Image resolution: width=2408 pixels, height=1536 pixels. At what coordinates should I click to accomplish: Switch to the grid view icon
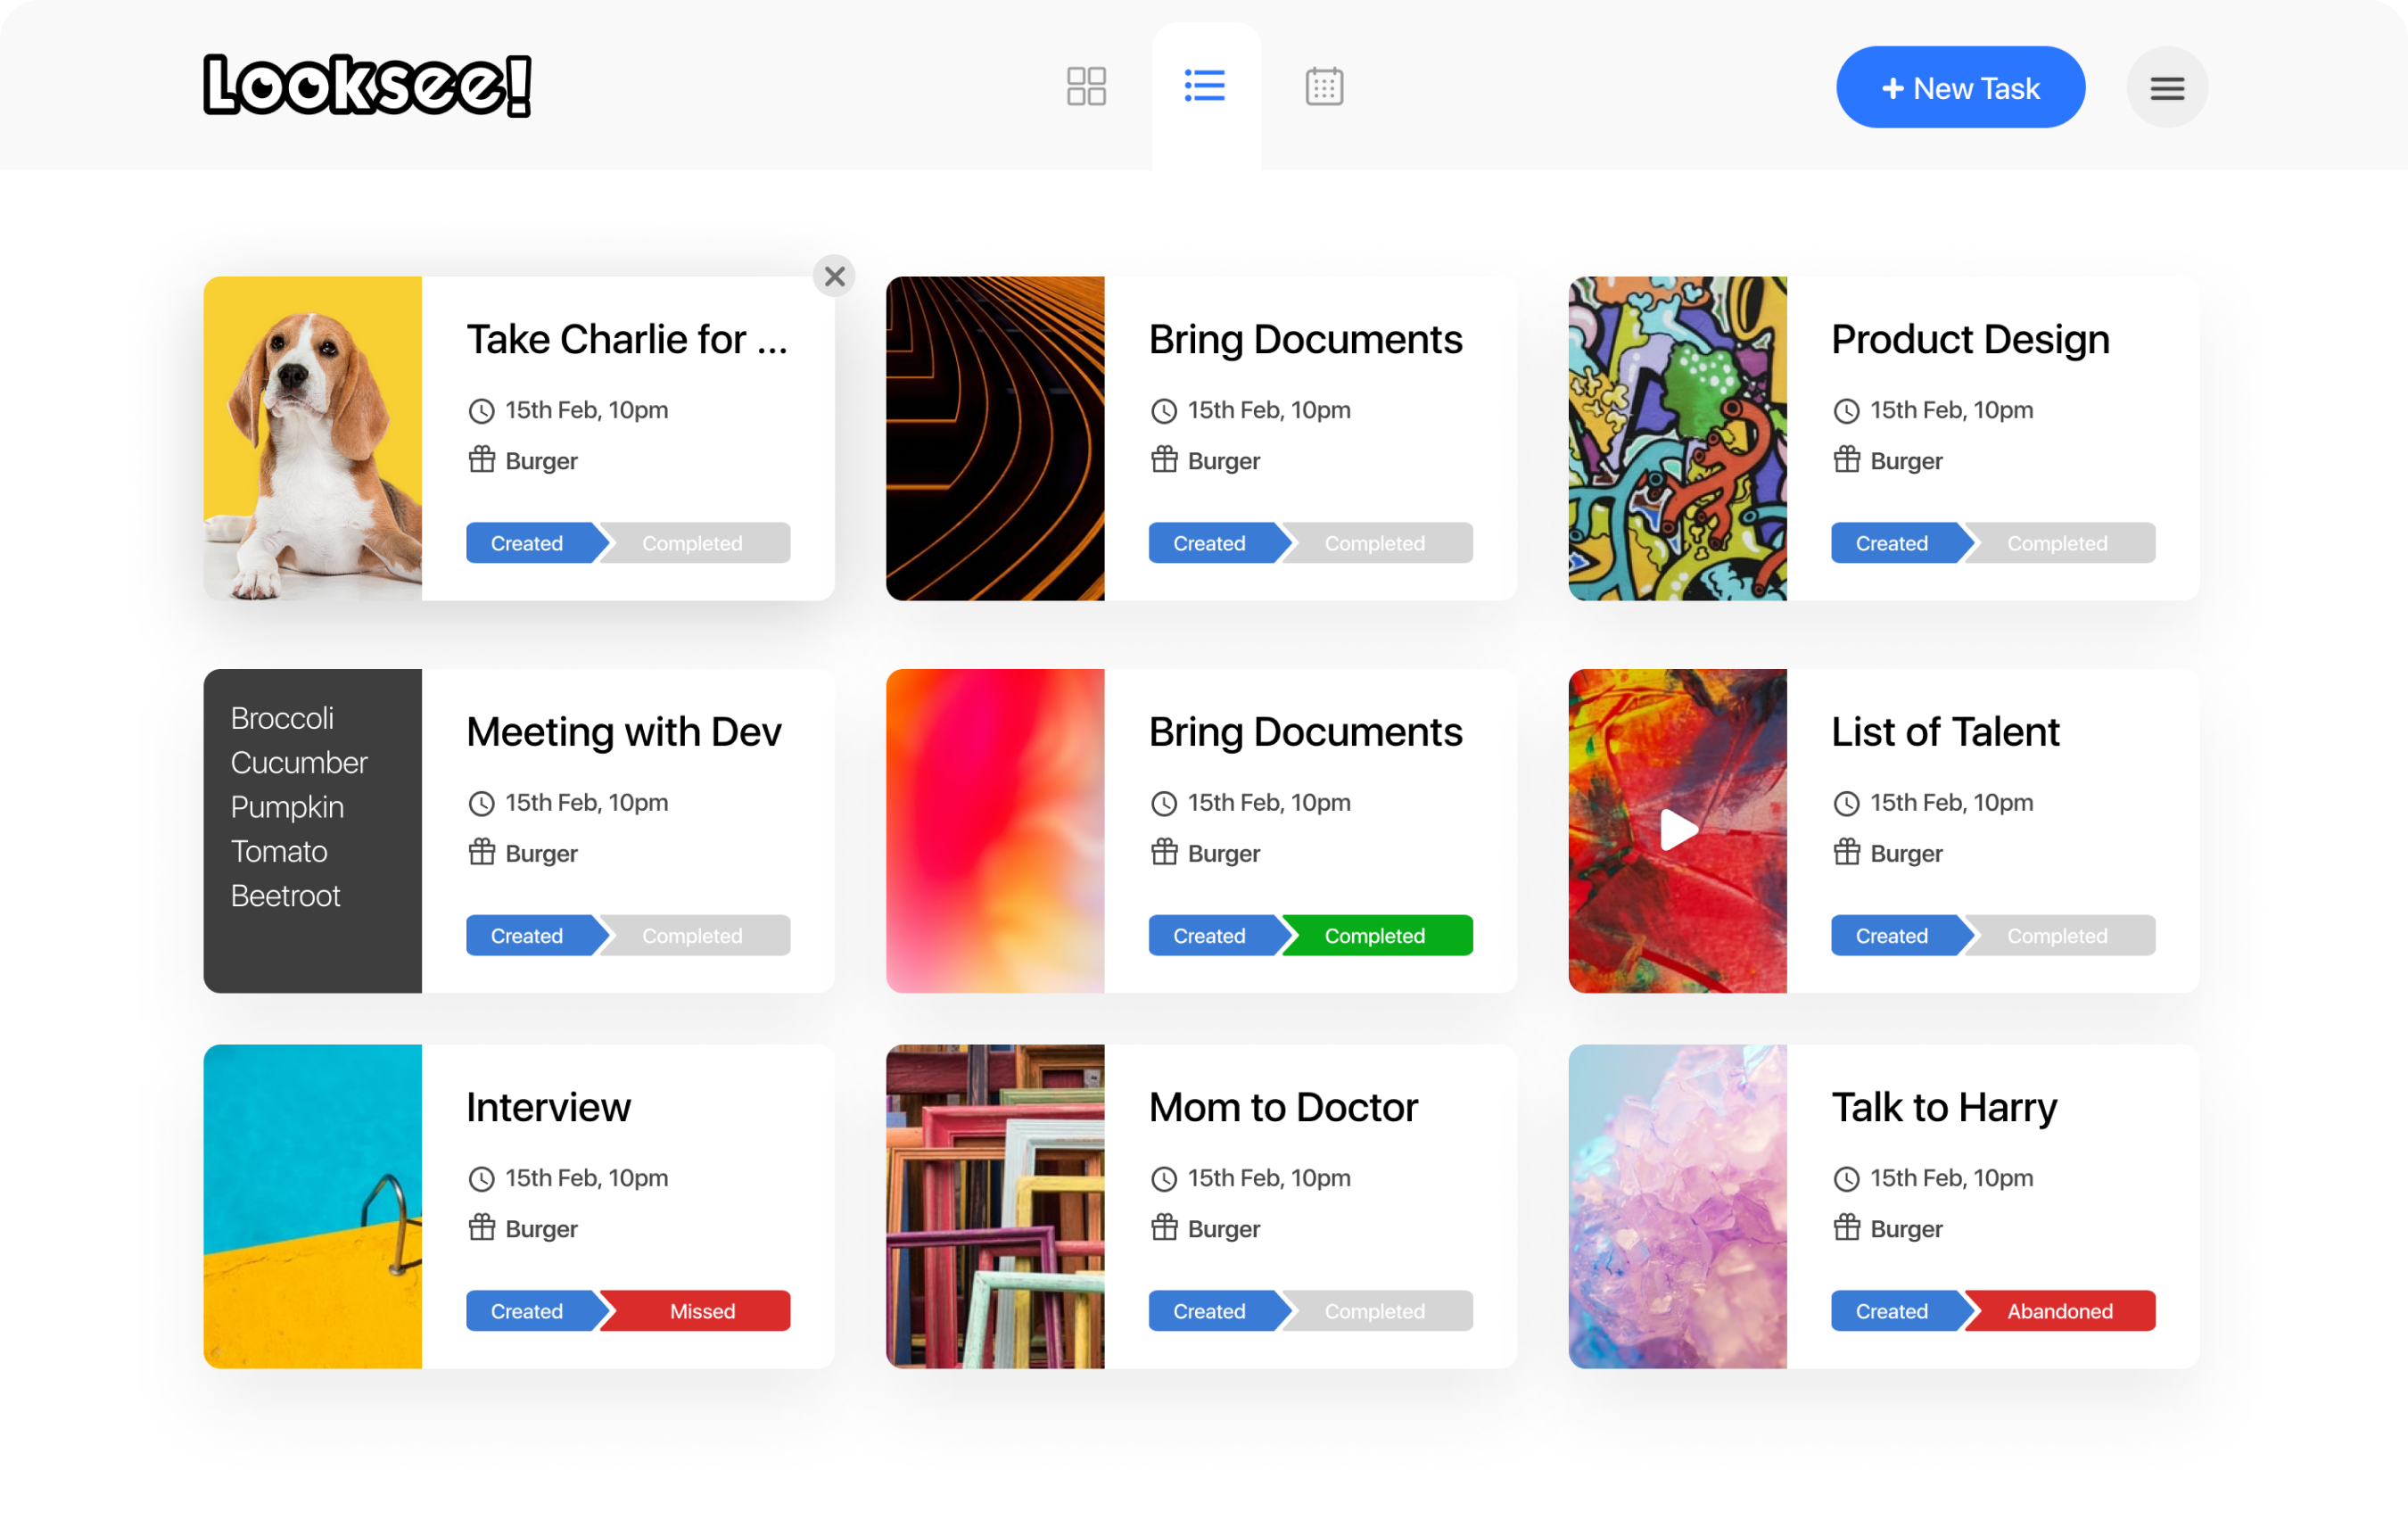coord(1085,87)
